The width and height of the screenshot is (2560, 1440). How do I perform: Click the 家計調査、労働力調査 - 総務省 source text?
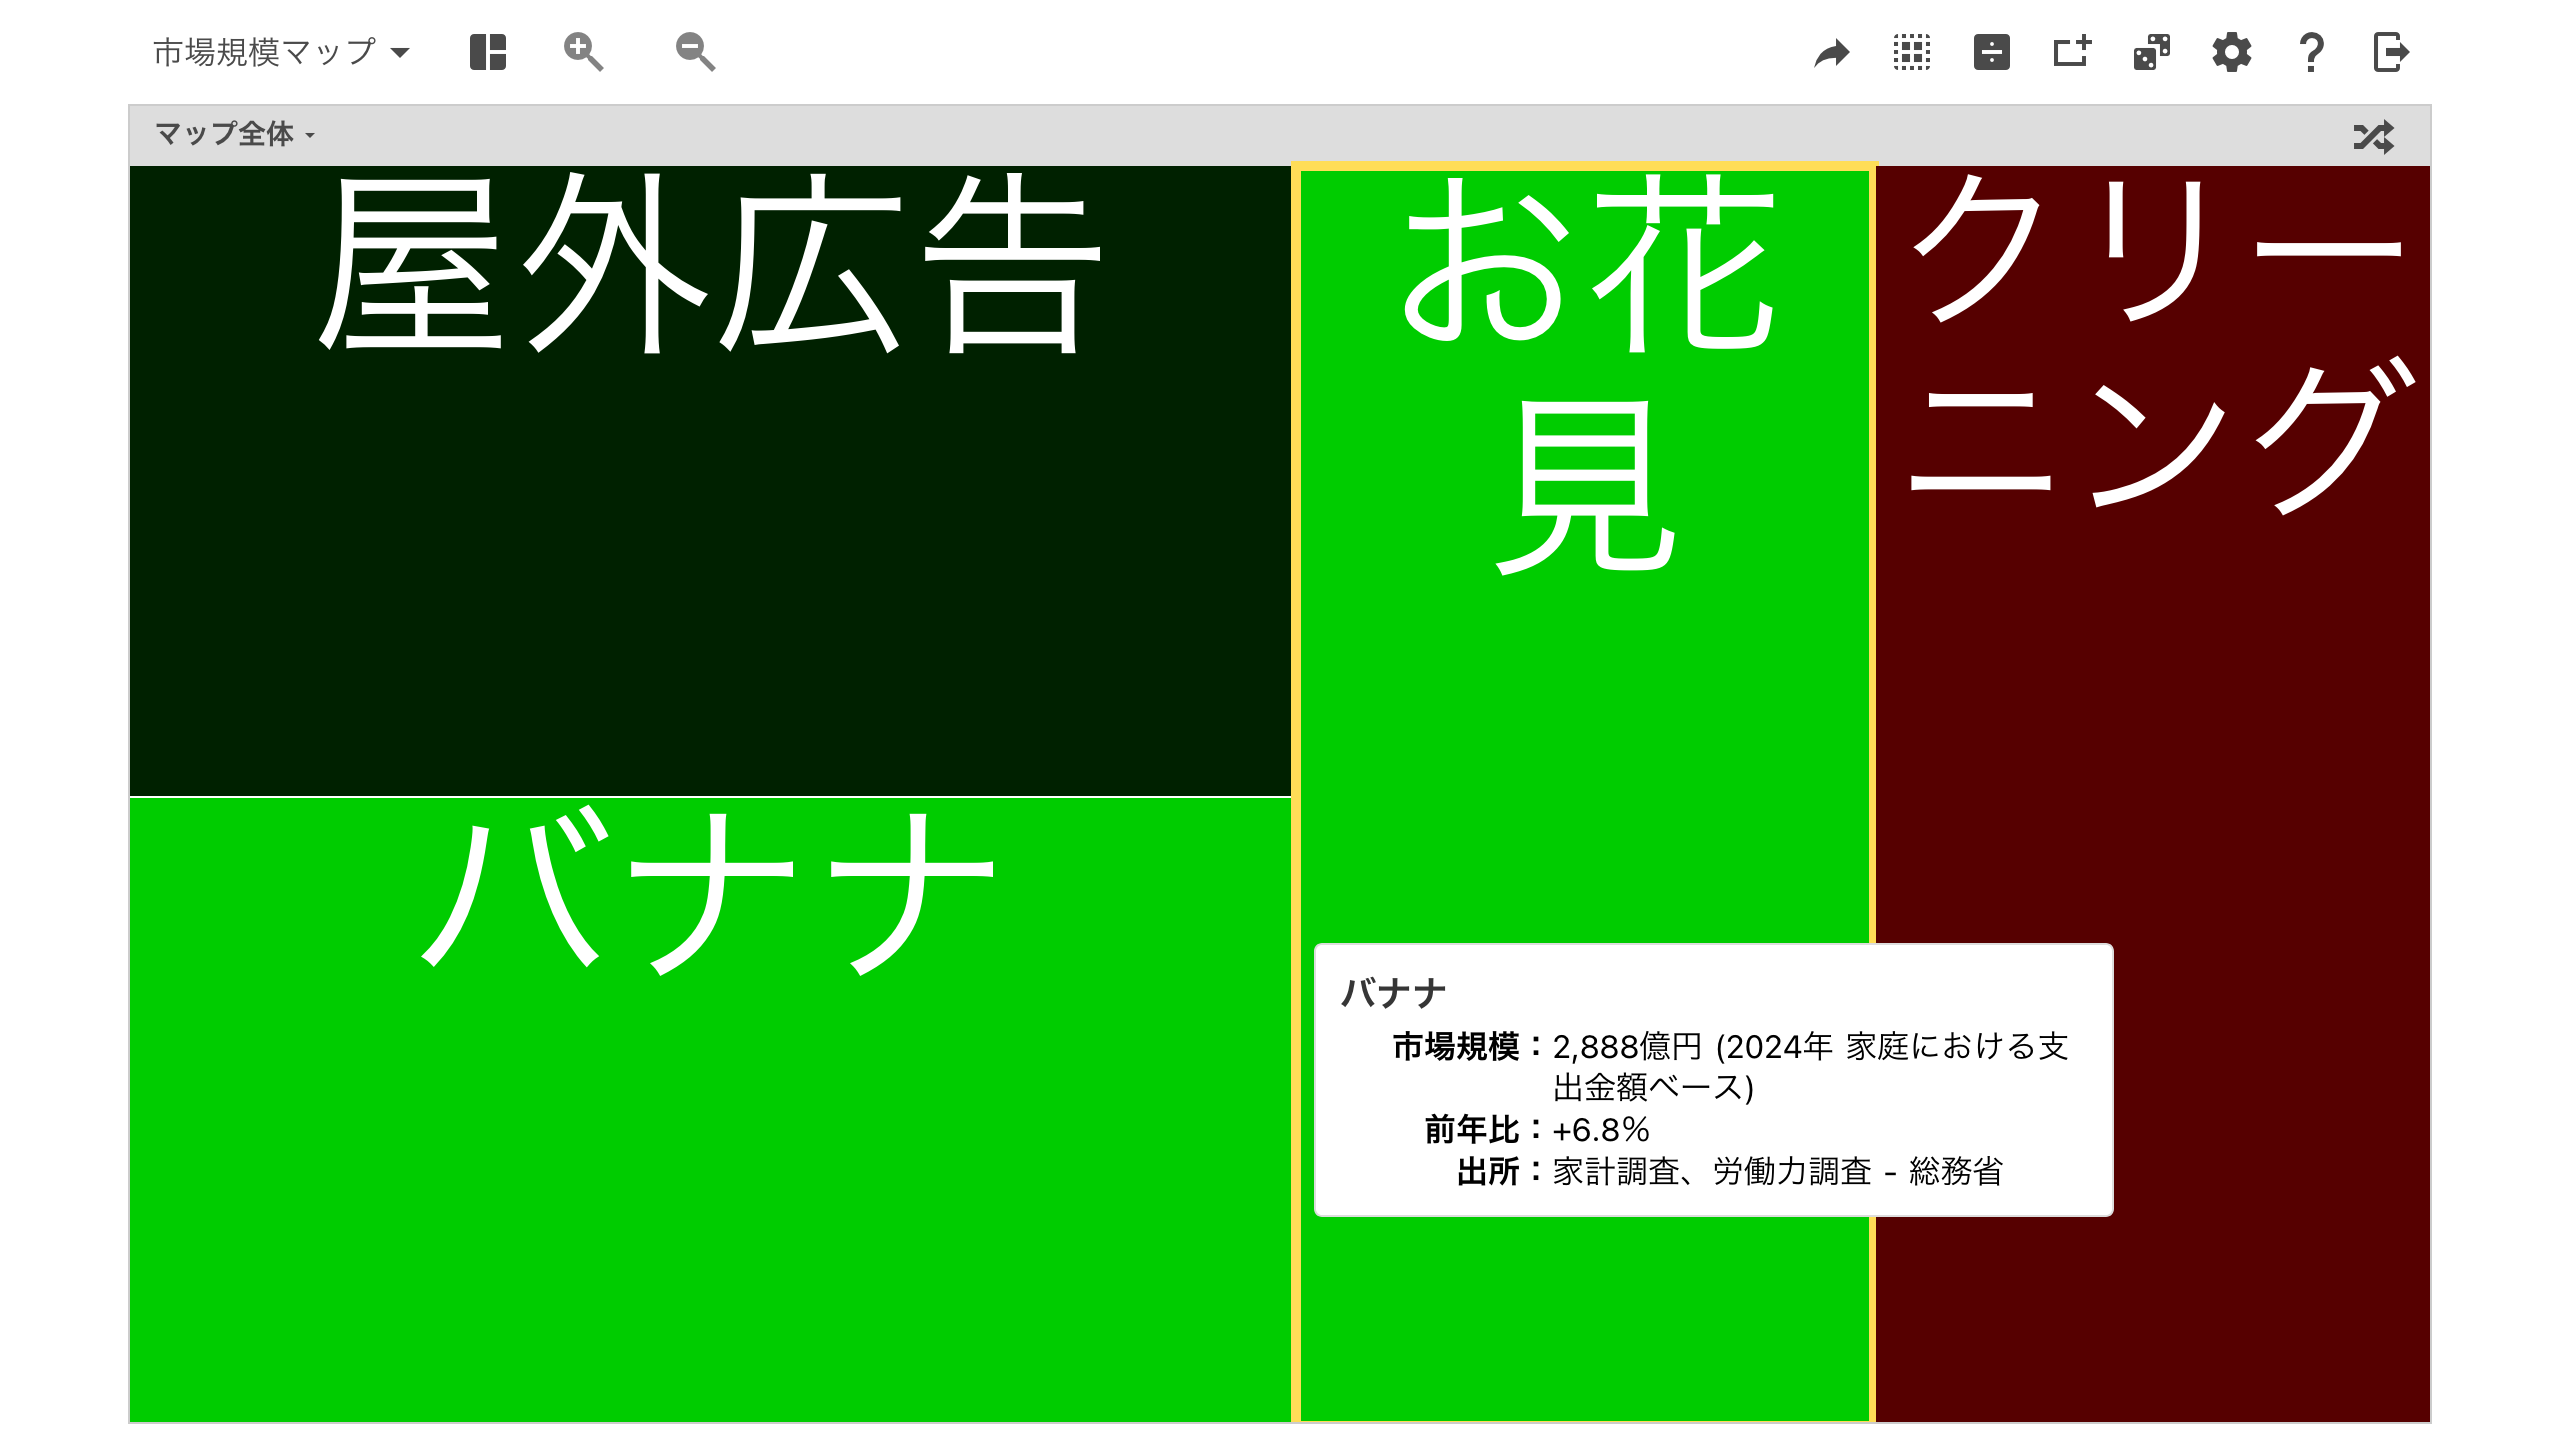[1777, 1171]
